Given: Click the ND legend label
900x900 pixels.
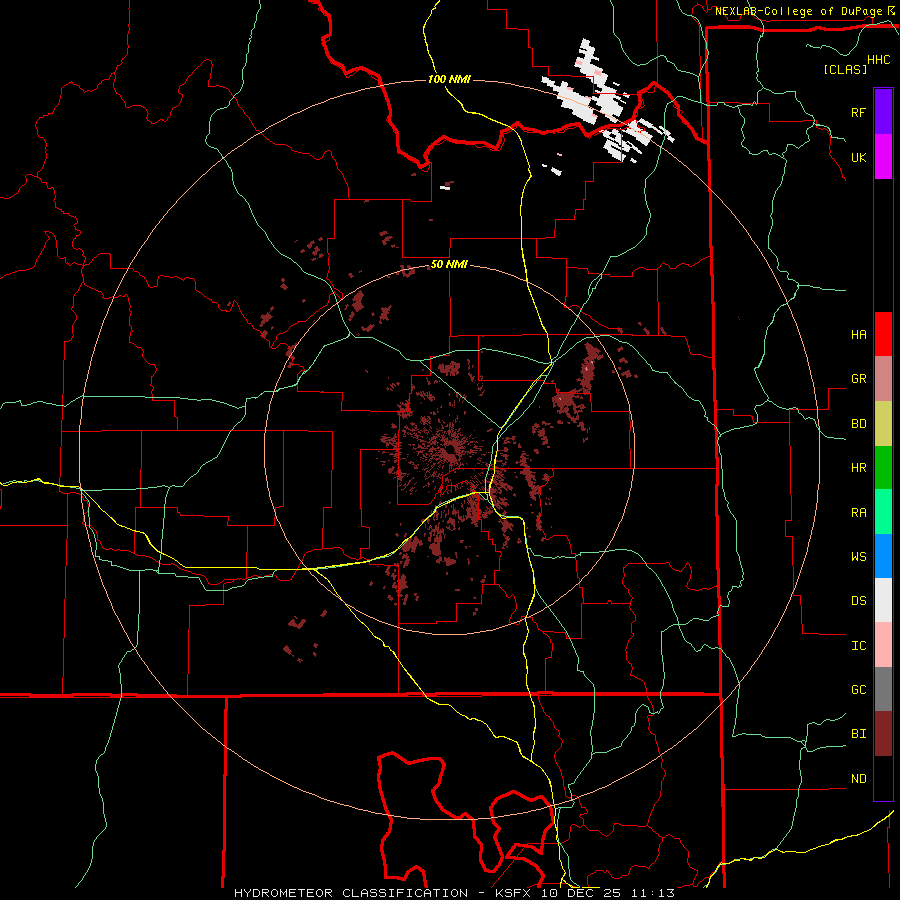Looking at the screenshot, I should point(858,779).
